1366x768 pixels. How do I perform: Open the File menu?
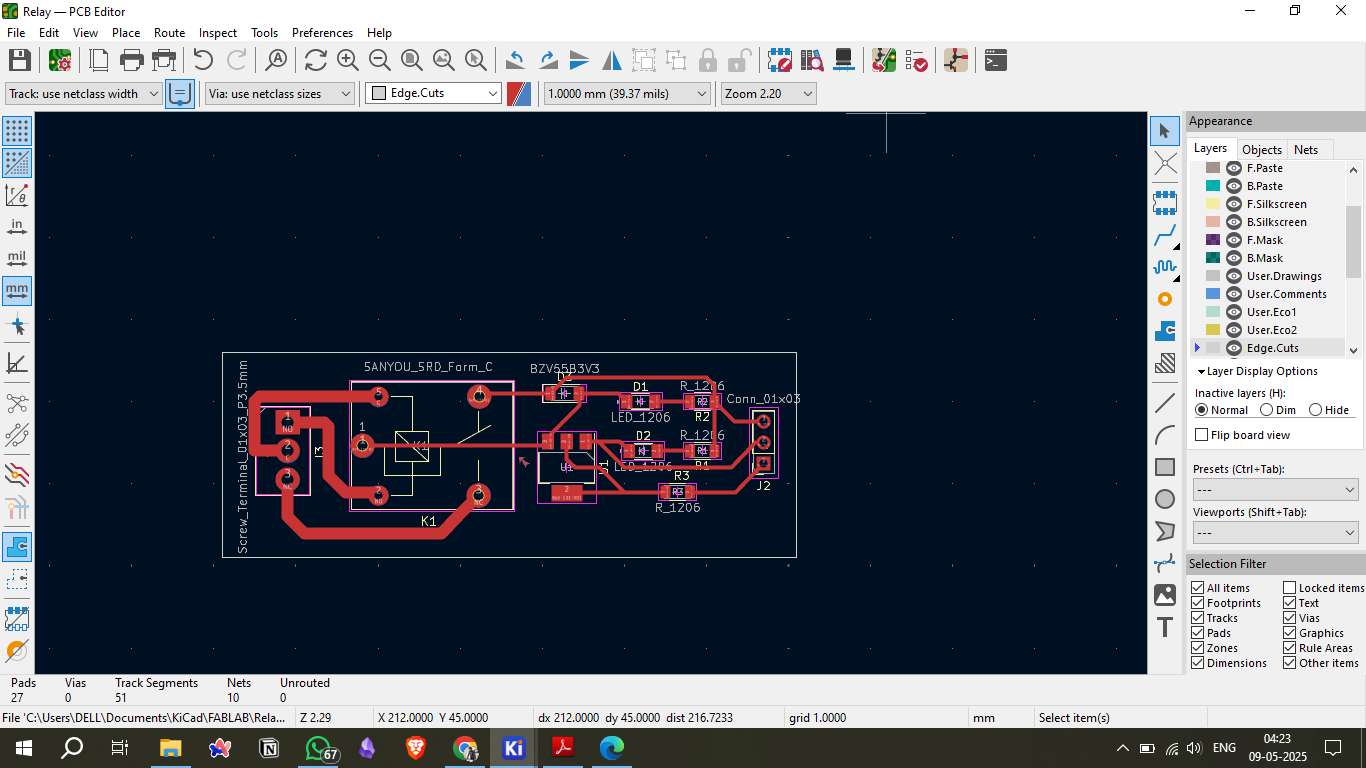coord(16,33)
